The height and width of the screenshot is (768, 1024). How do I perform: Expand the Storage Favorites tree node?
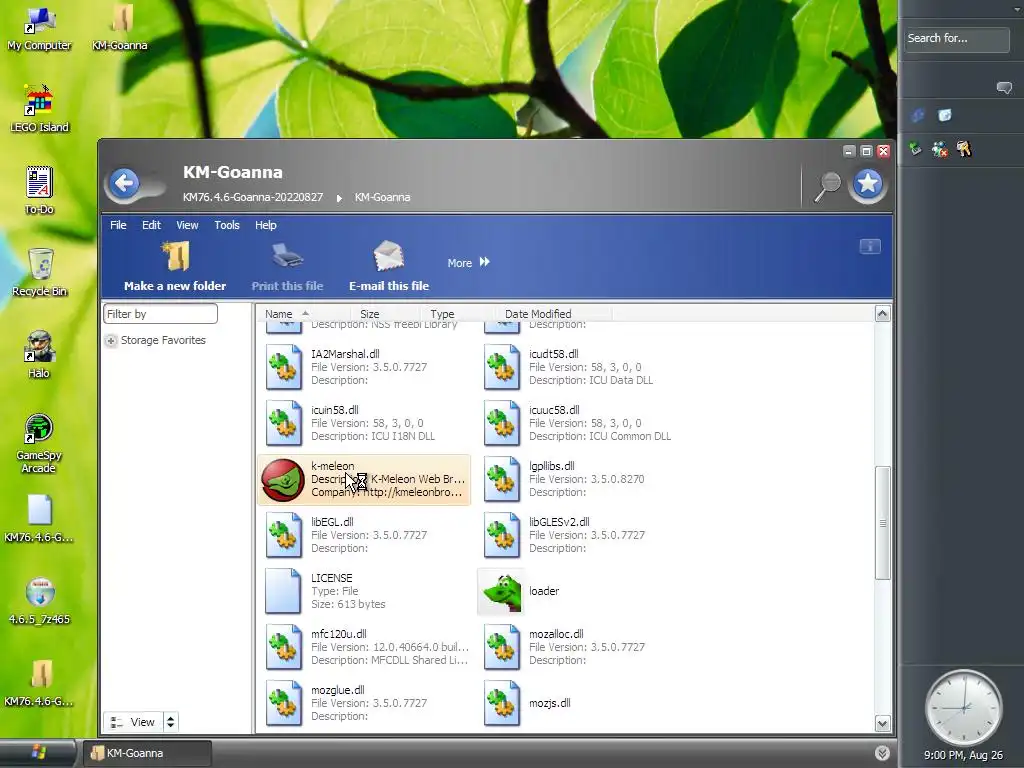pyautogui.click(x=111, y=340)
